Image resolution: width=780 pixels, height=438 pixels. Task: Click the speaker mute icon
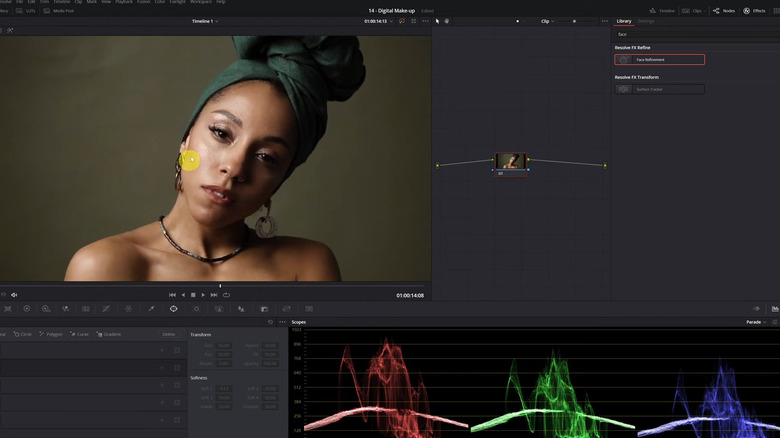click(x=14, y=295)
